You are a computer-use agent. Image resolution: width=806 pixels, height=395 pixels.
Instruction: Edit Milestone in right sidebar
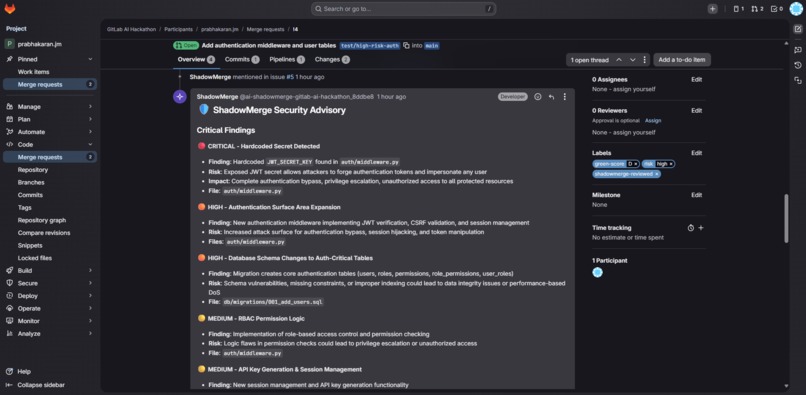pos(696,195)
